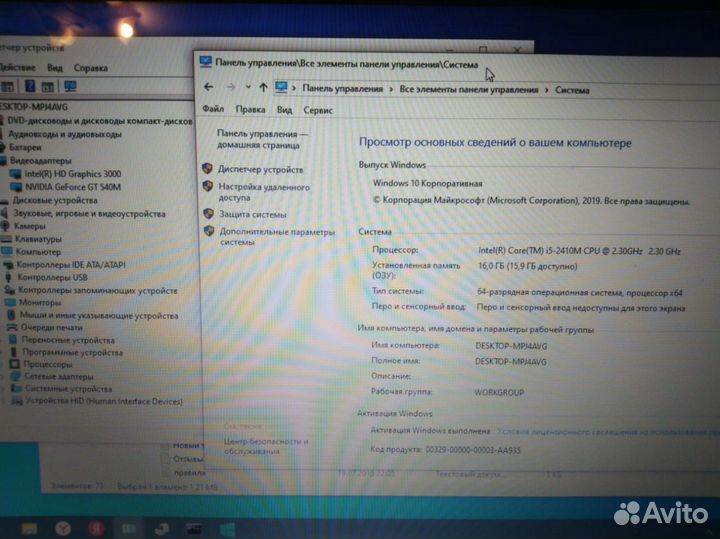The width and height of the screenshot is (720, 539).
Task: Click the monitor scan icon in Device Manager toolbar
Action: tap(70, 86)
